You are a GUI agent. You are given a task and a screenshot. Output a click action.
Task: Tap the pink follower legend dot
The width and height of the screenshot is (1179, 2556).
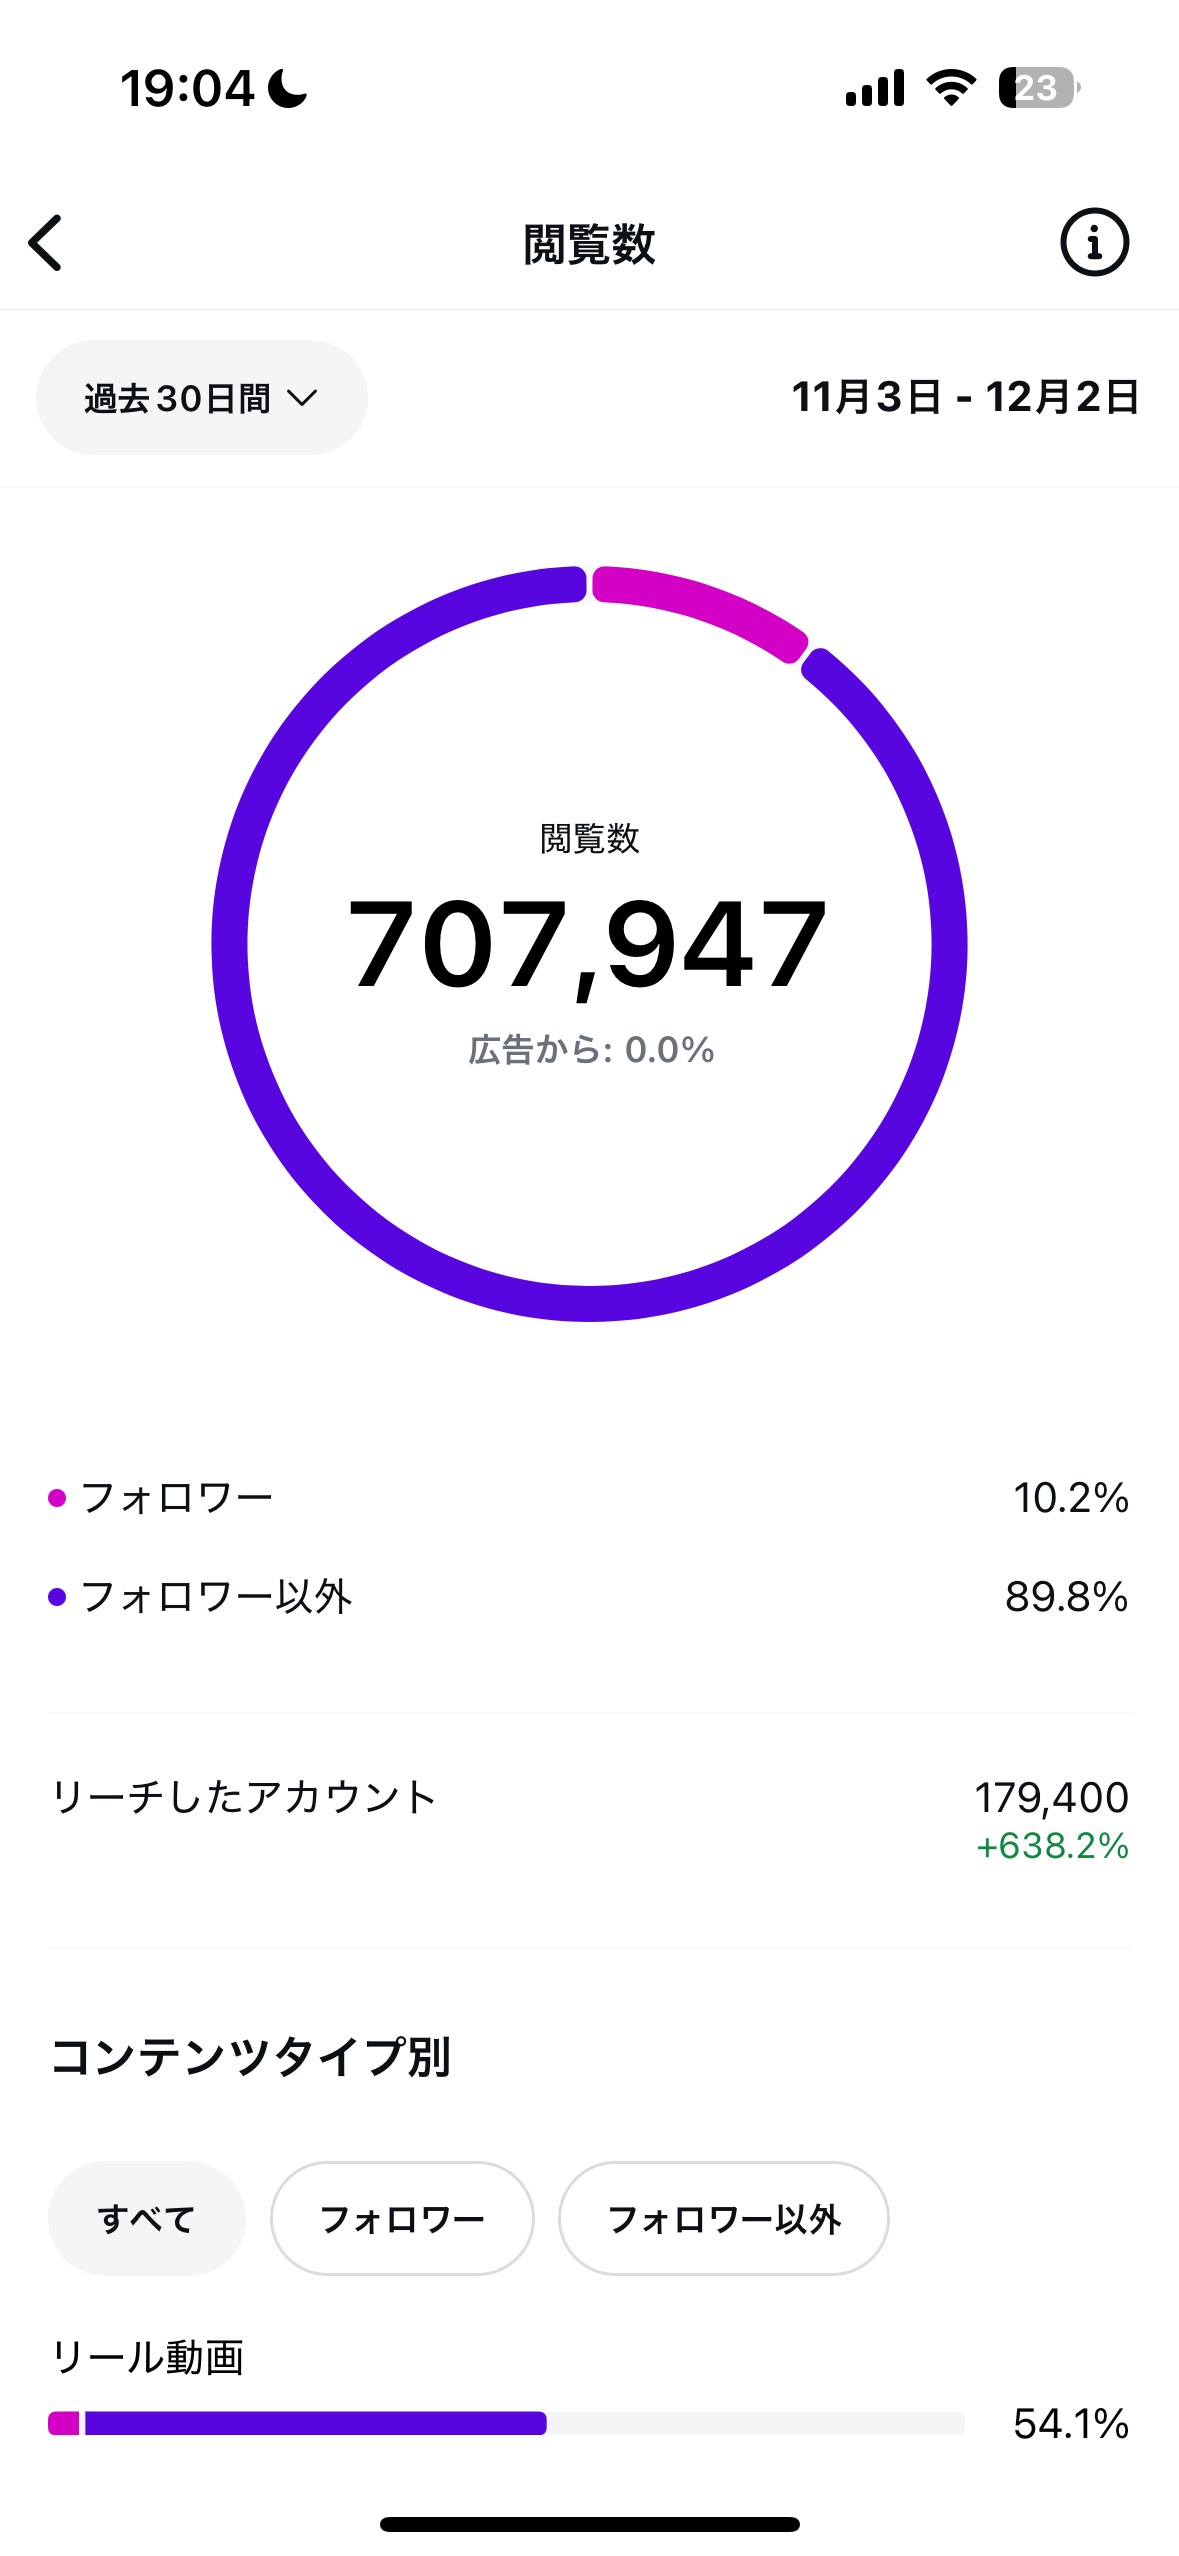pos(57,1498)
